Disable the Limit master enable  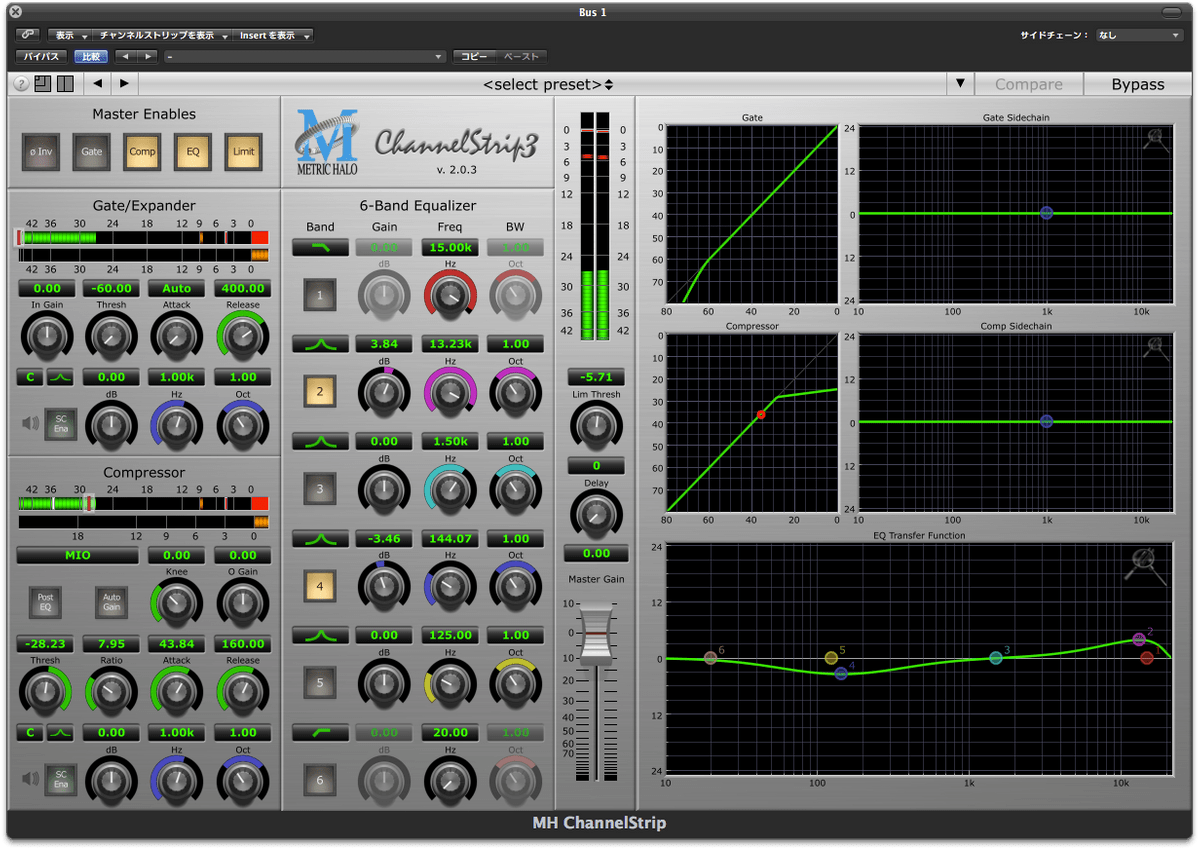click(x=243, y=152)
